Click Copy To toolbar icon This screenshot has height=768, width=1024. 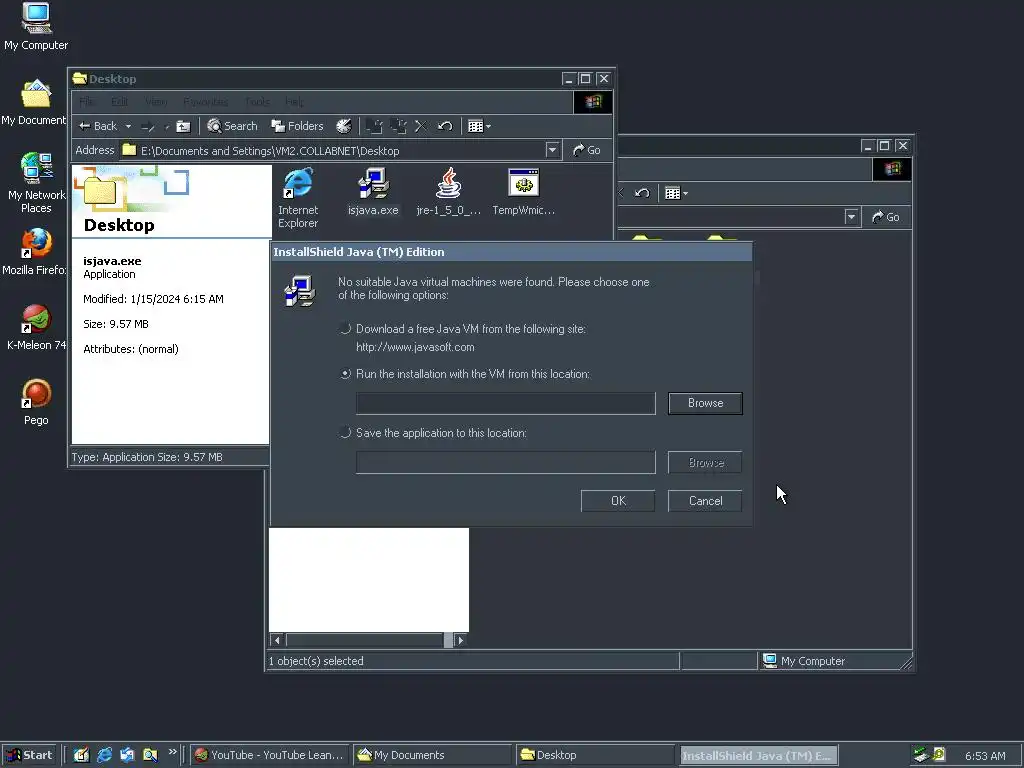pyautogui.click(x=398, y=126)
